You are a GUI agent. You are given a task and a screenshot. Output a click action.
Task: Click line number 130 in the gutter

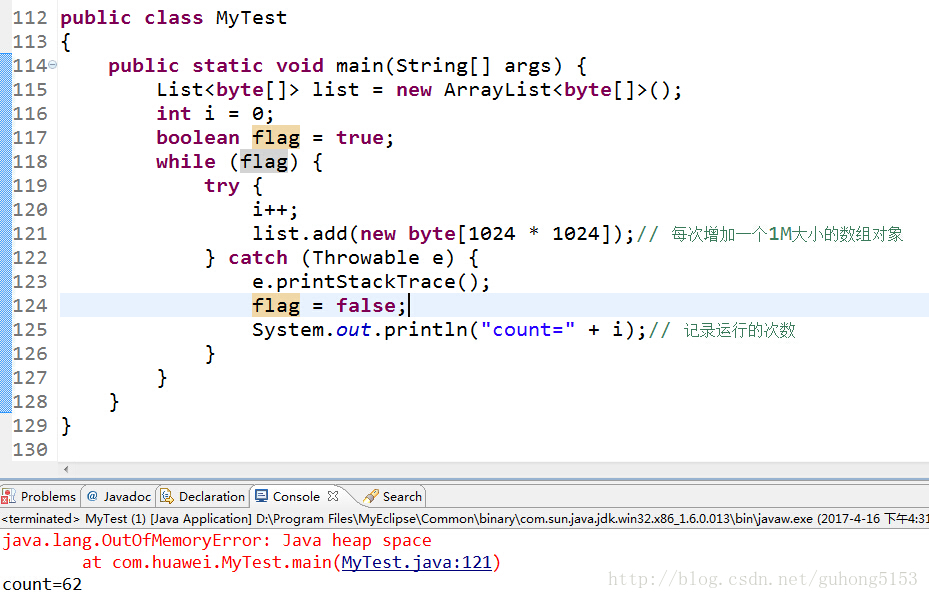click(30, 450)
